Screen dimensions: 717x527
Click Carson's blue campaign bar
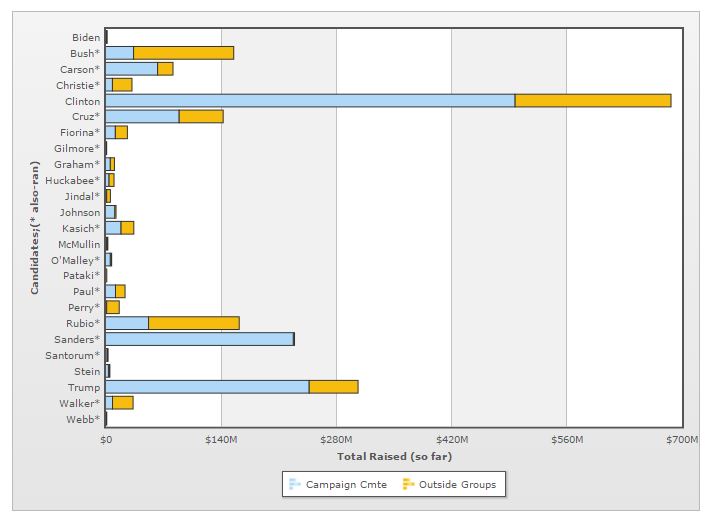131,69
